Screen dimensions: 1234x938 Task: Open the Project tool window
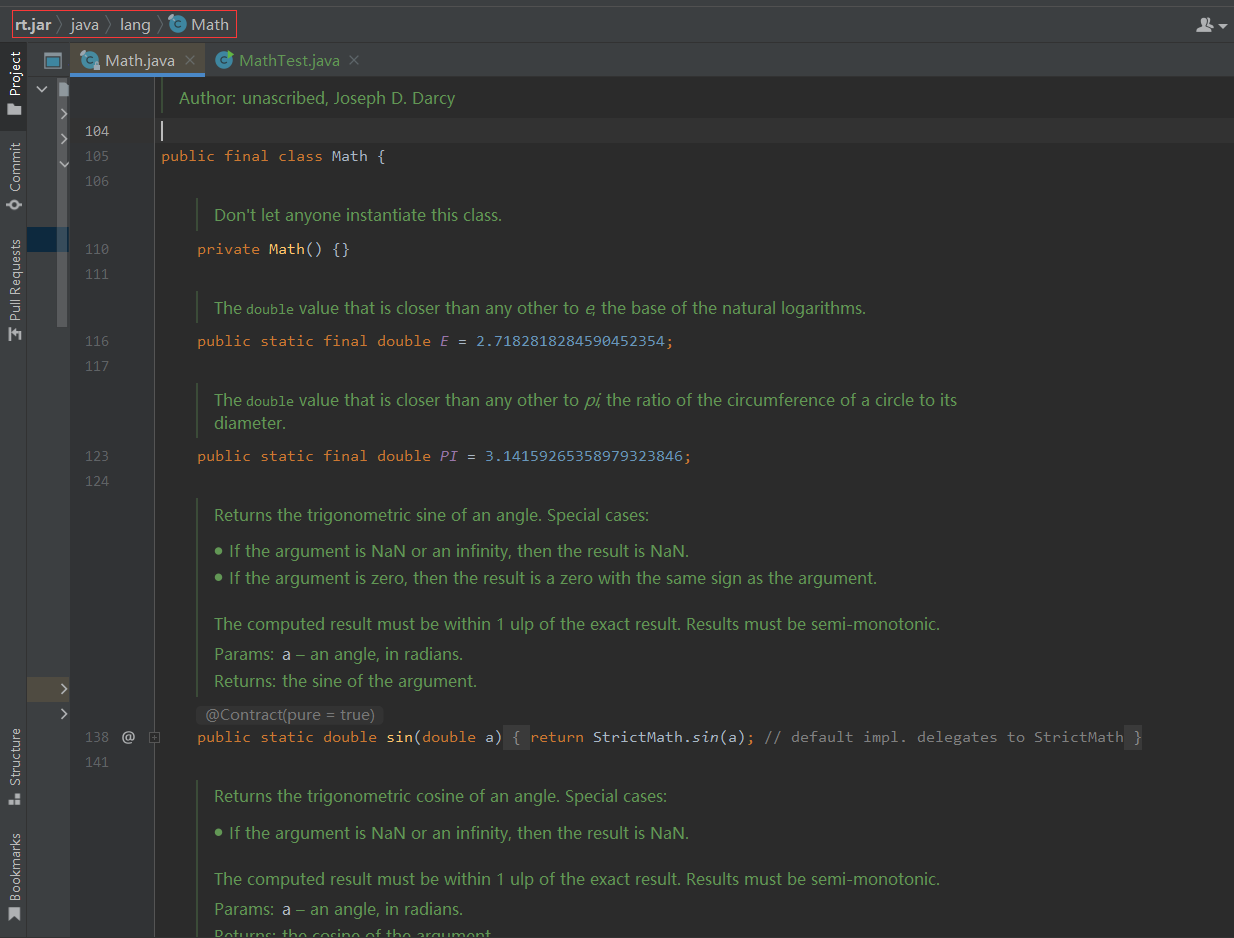click(x=14, y=84)
